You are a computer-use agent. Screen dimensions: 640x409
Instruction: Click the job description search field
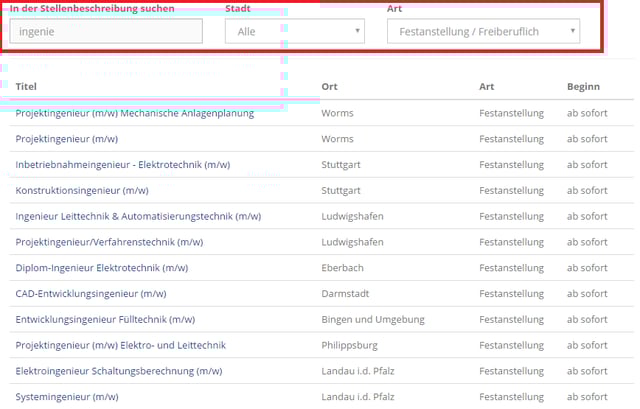[x=106, y=31]
